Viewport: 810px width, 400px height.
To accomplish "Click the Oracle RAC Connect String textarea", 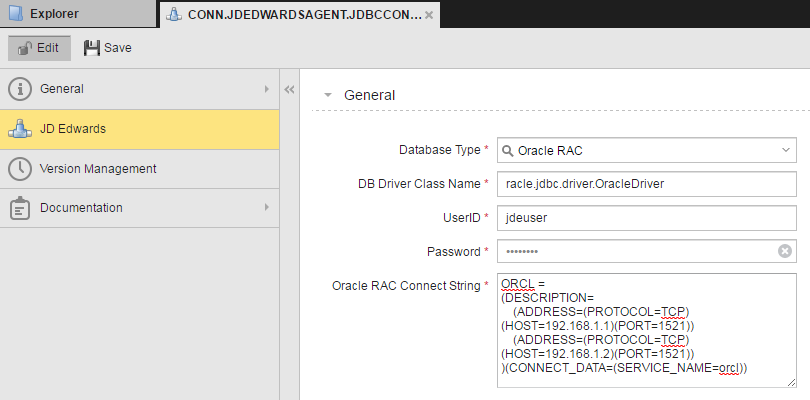I will [647, 331].
